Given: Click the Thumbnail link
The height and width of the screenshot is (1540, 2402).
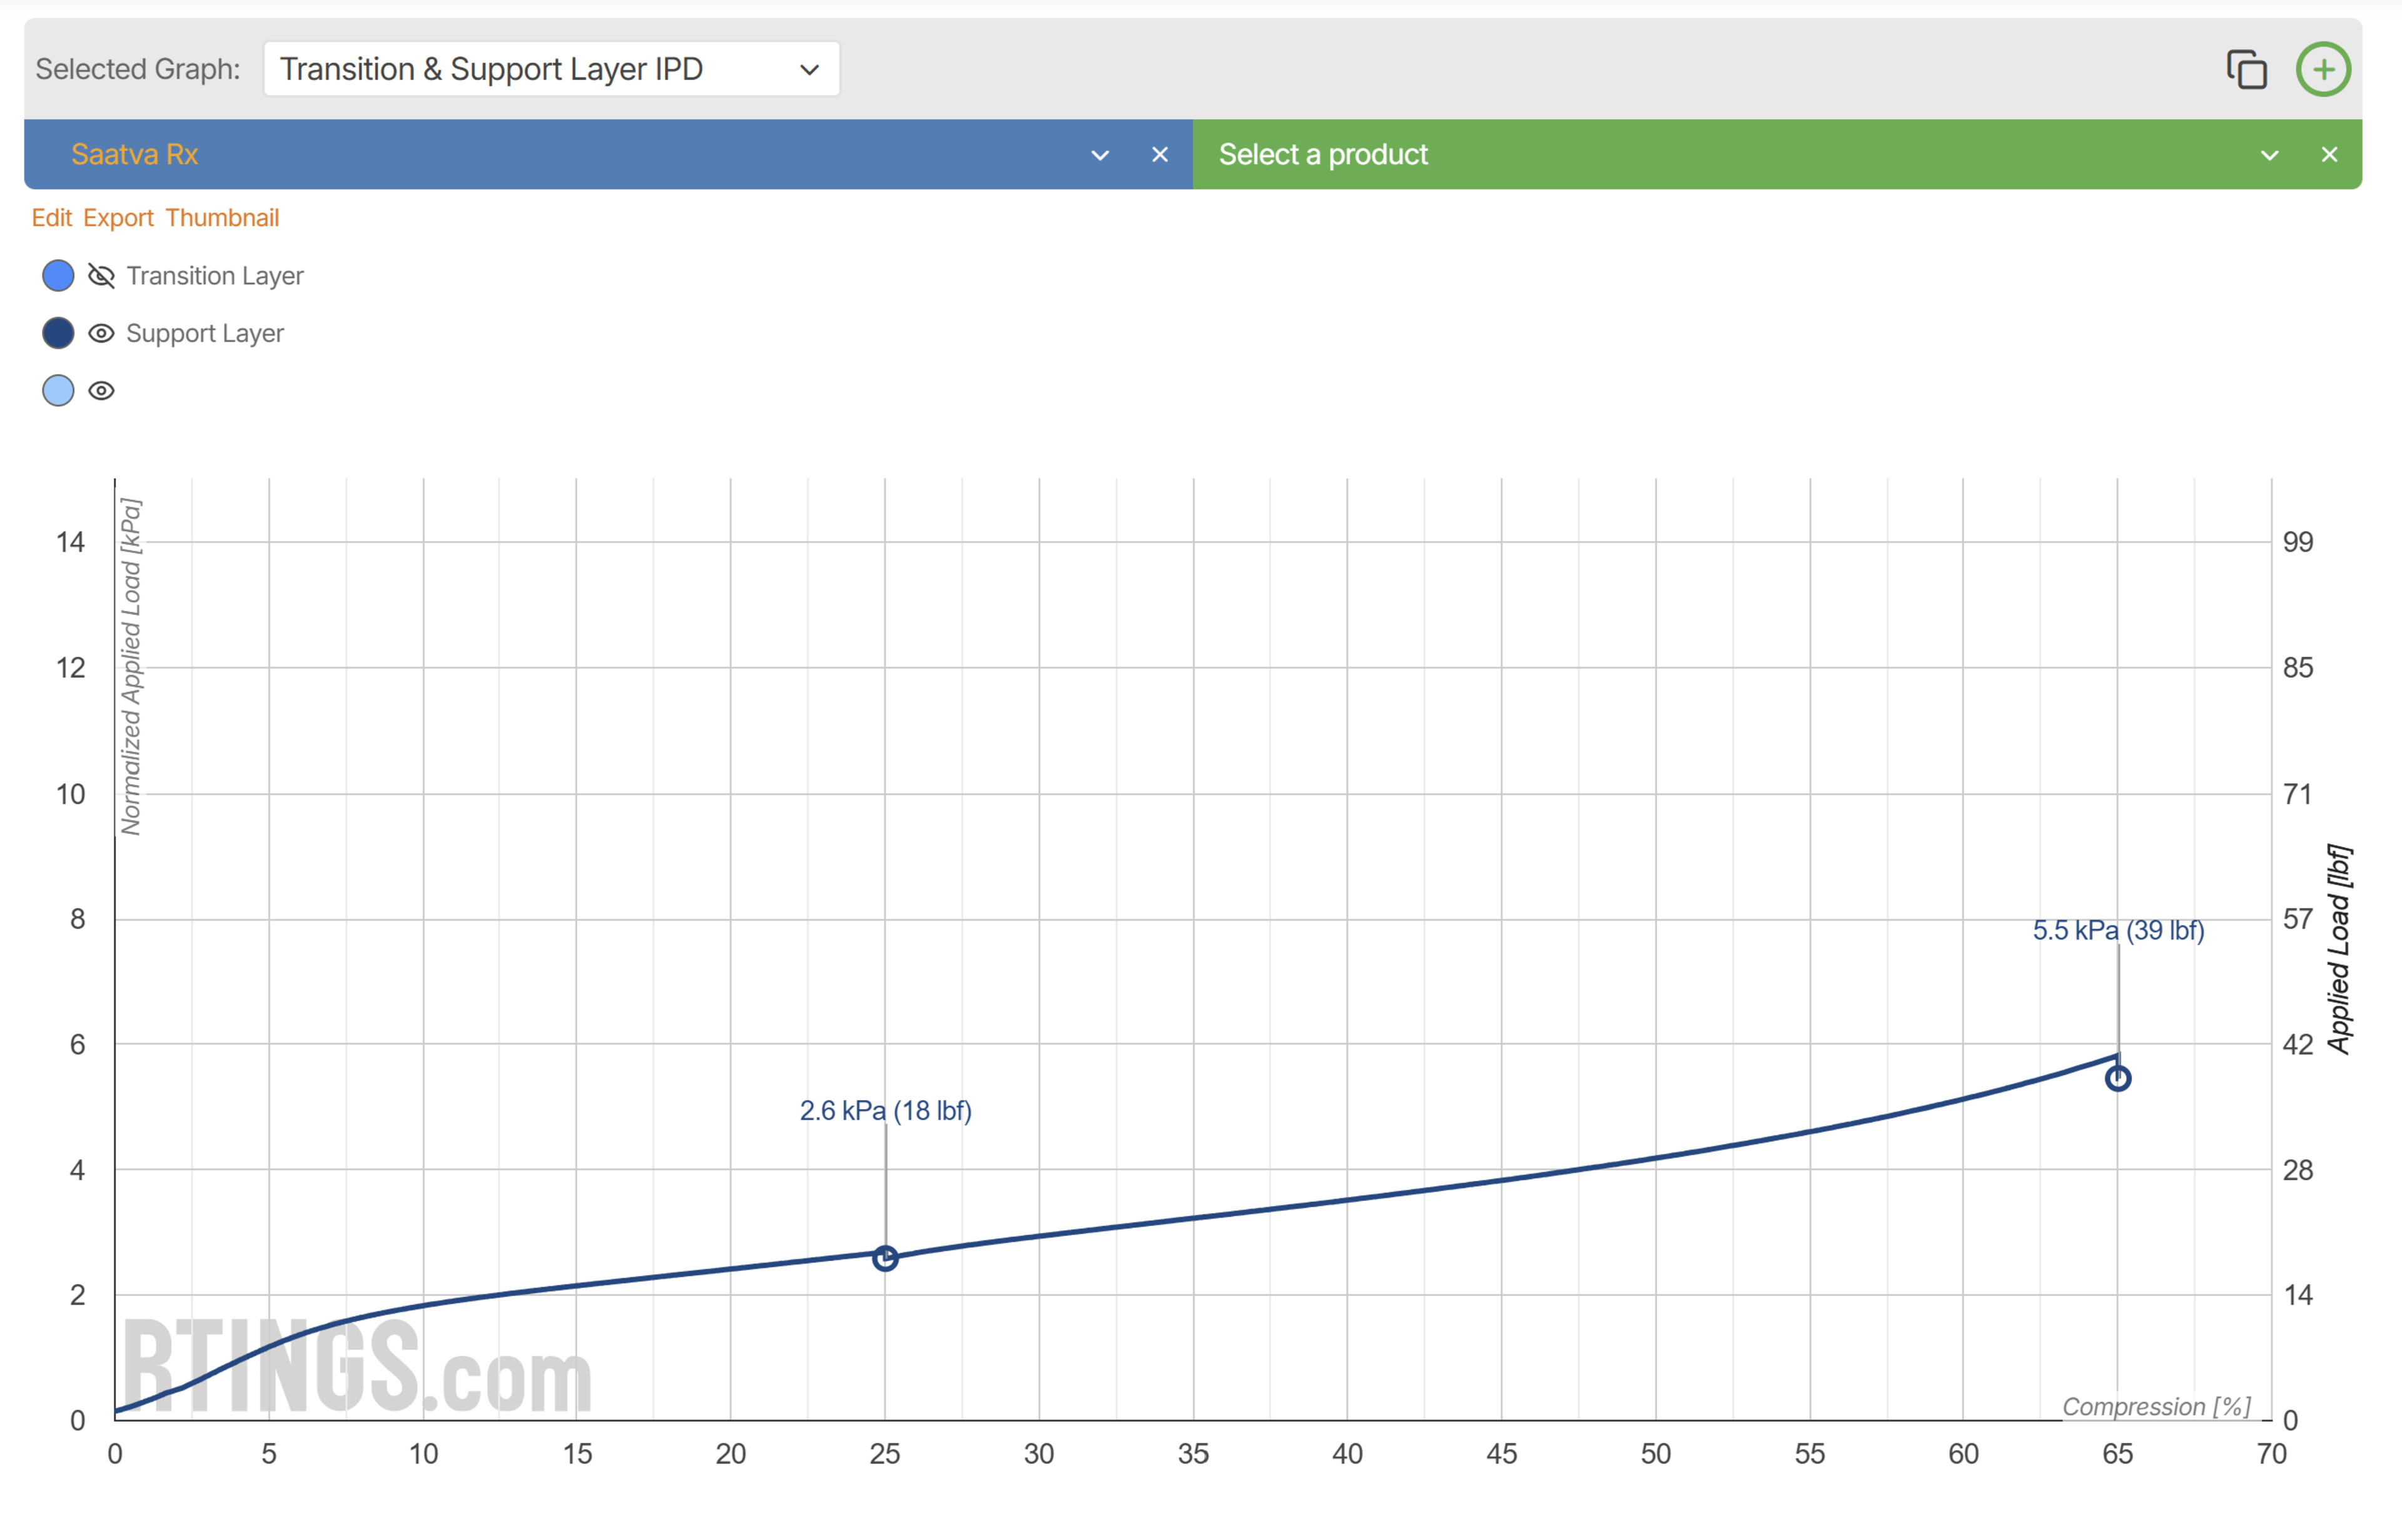Looking at the screenshot, I should [x=222, y=218].
